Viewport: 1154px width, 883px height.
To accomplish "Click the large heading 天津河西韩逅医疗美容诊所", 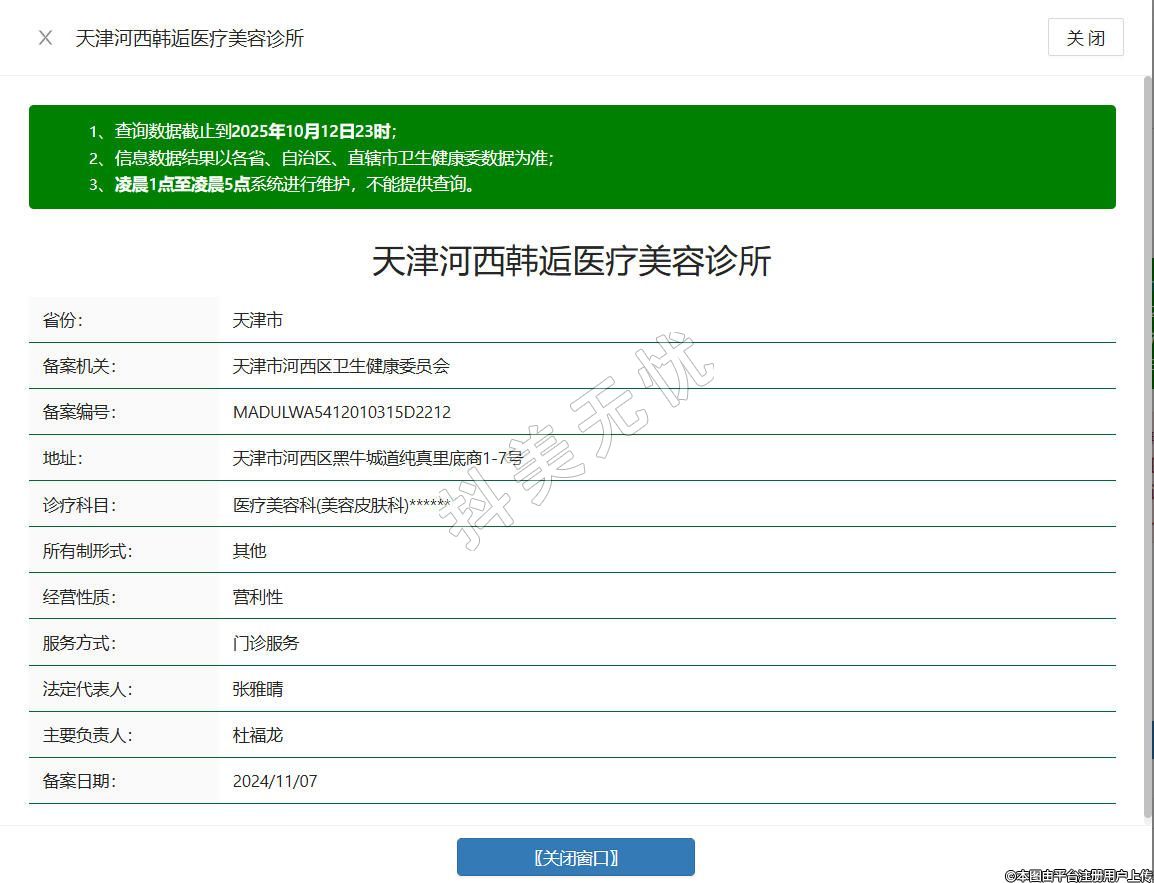I will click(x=571, y=261).
